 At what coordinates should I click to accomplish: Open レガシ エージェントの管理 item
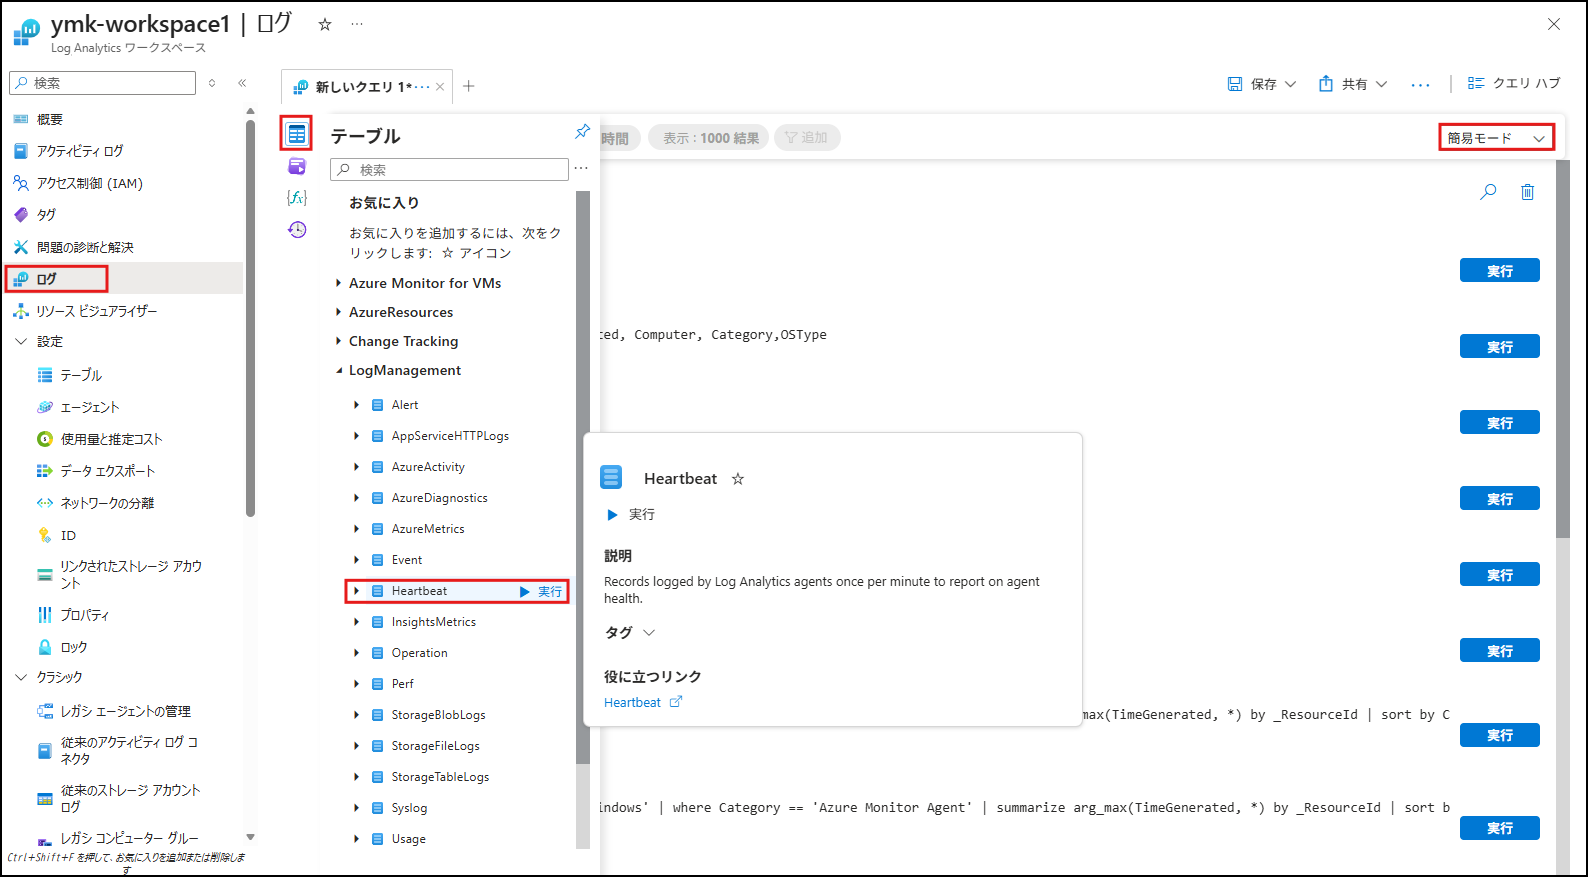tap(124, 711)
